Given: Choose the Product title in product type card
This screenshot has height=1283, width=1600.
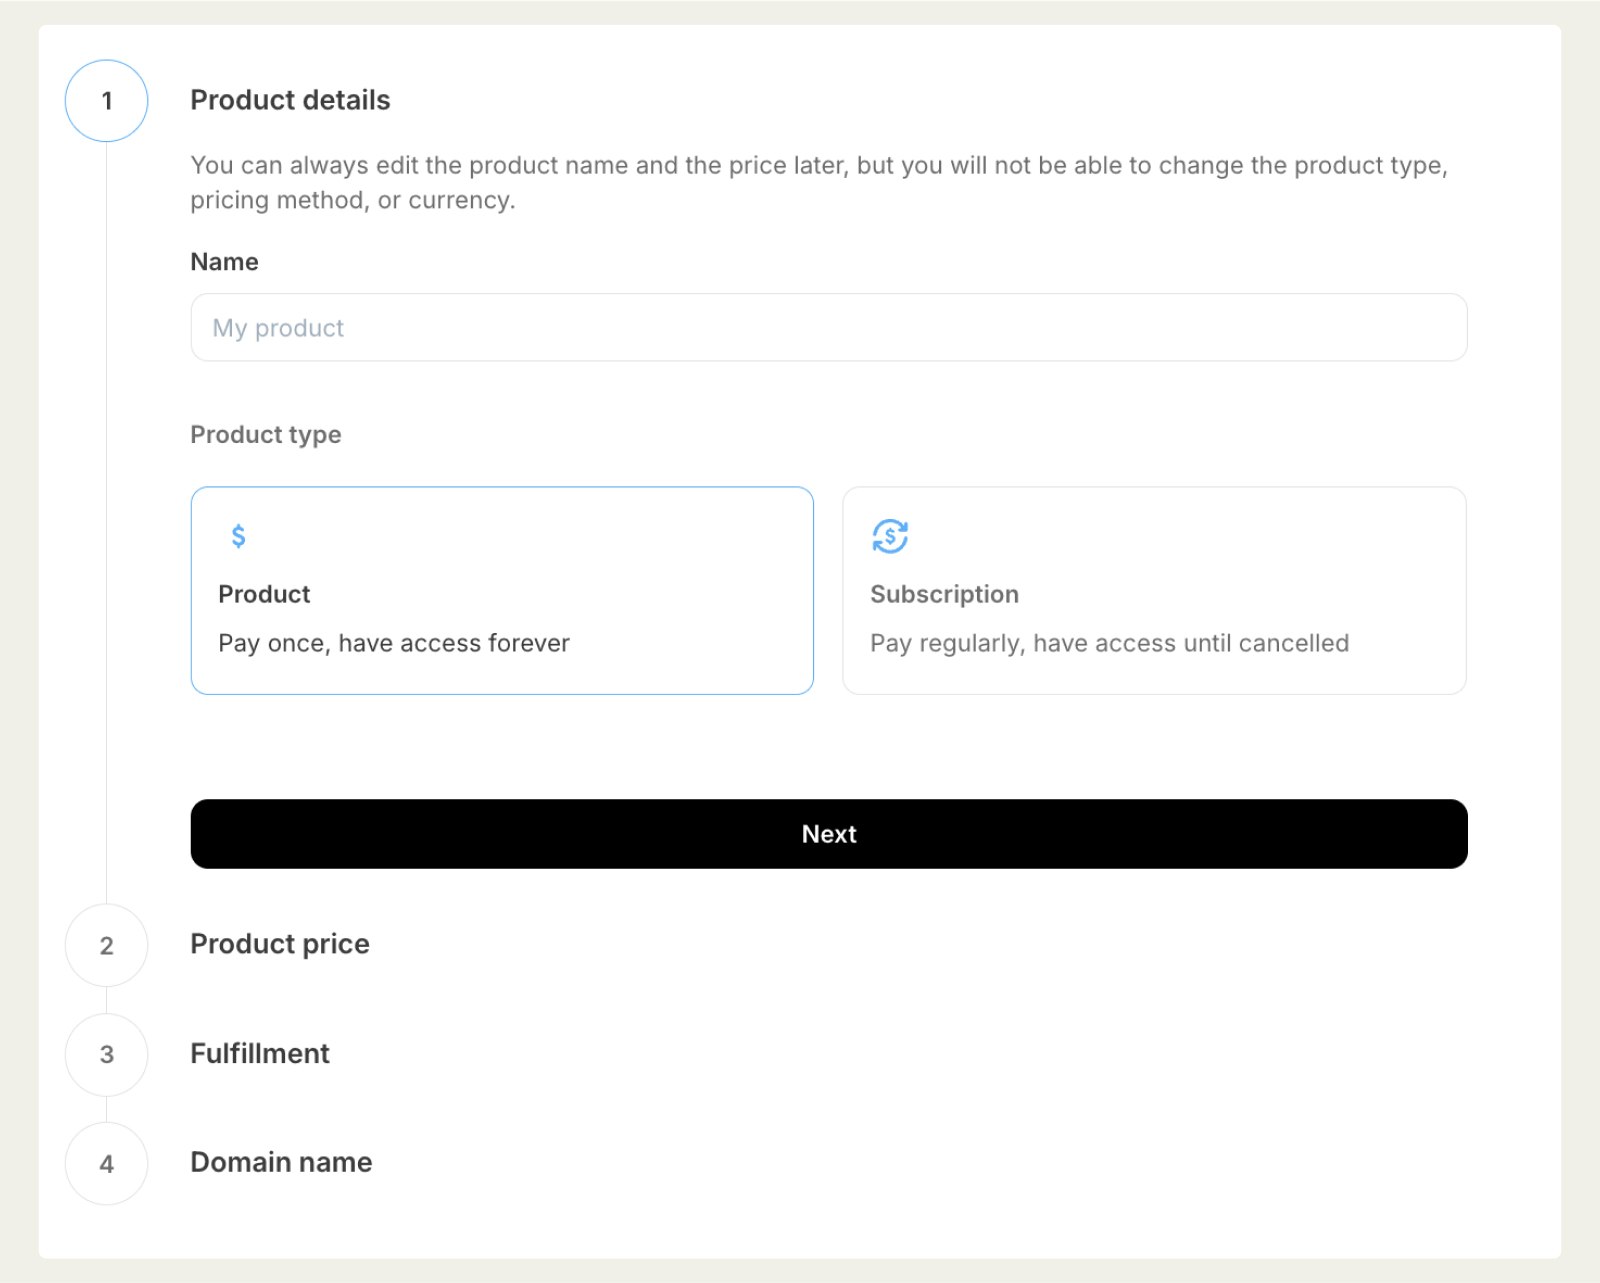Looking at the screenshot, I should 264,594.
